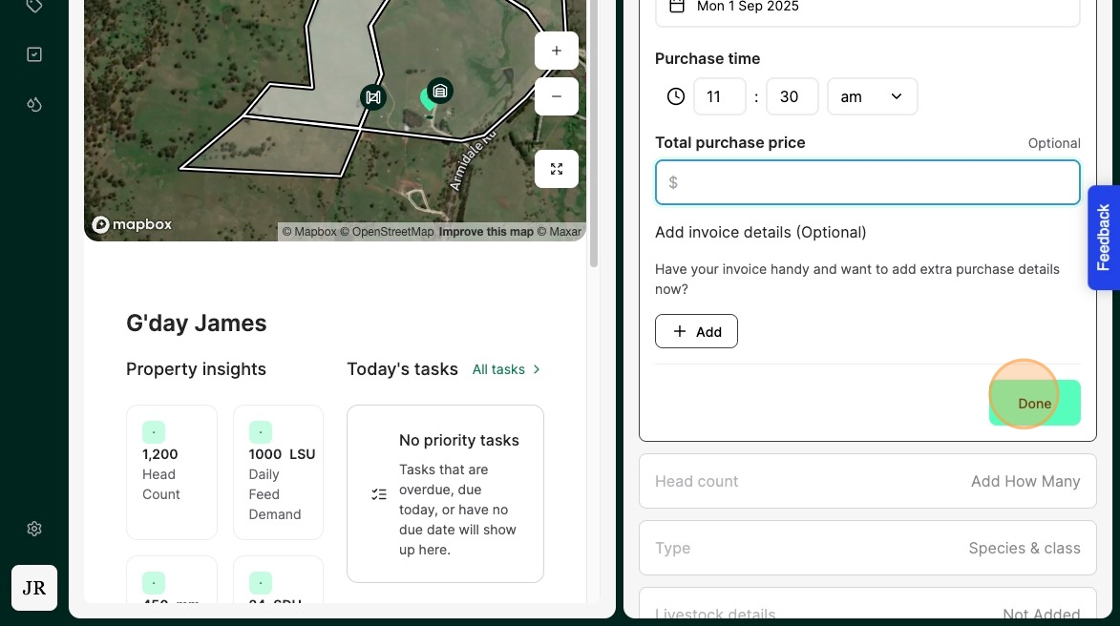Open the Feedback side tab
This screenshot has width=1120, height=626.
(x=1104, y=237)
